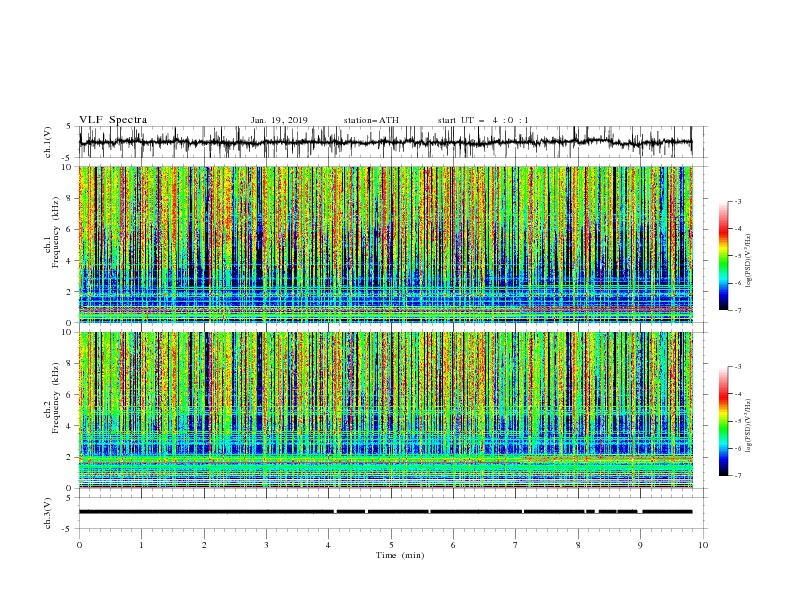
Task: Click the "-7" tick on ch.2 colorbar
Action: coord(738,475)
